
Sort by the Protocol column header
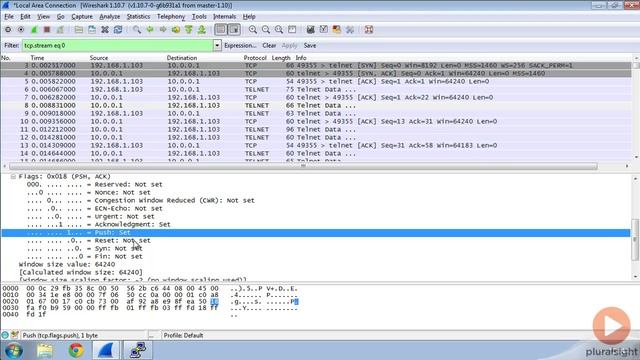[255, 58]
